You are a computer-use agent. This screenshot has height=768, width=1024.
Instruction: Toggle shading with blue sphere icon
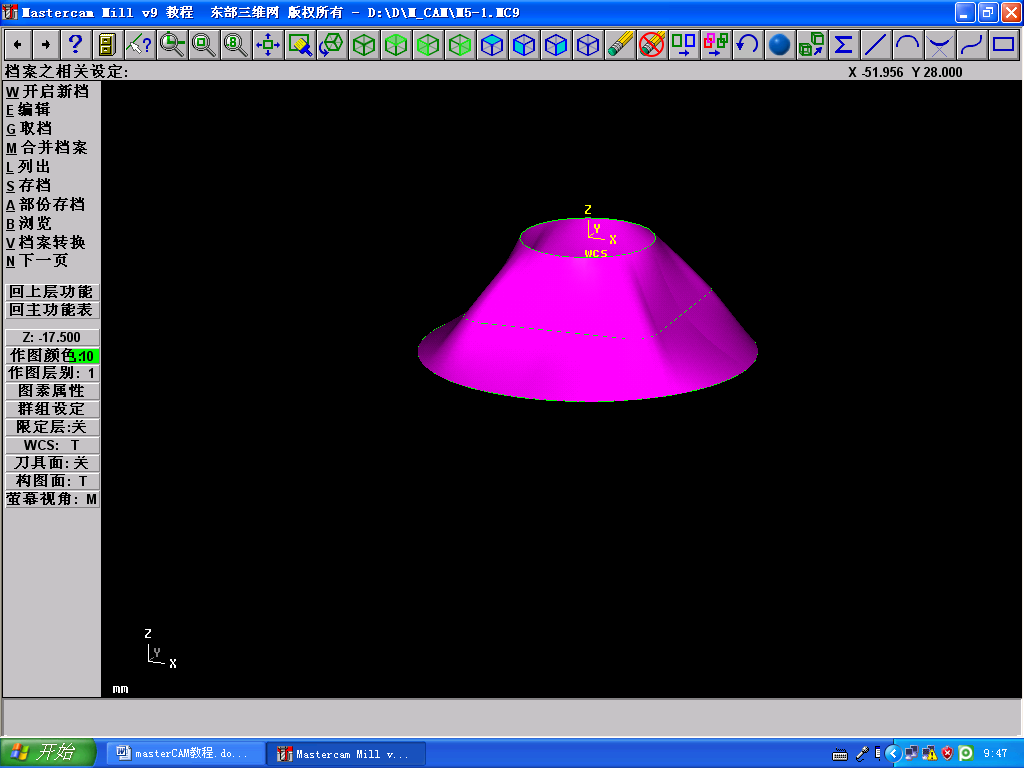coord(779,44)
